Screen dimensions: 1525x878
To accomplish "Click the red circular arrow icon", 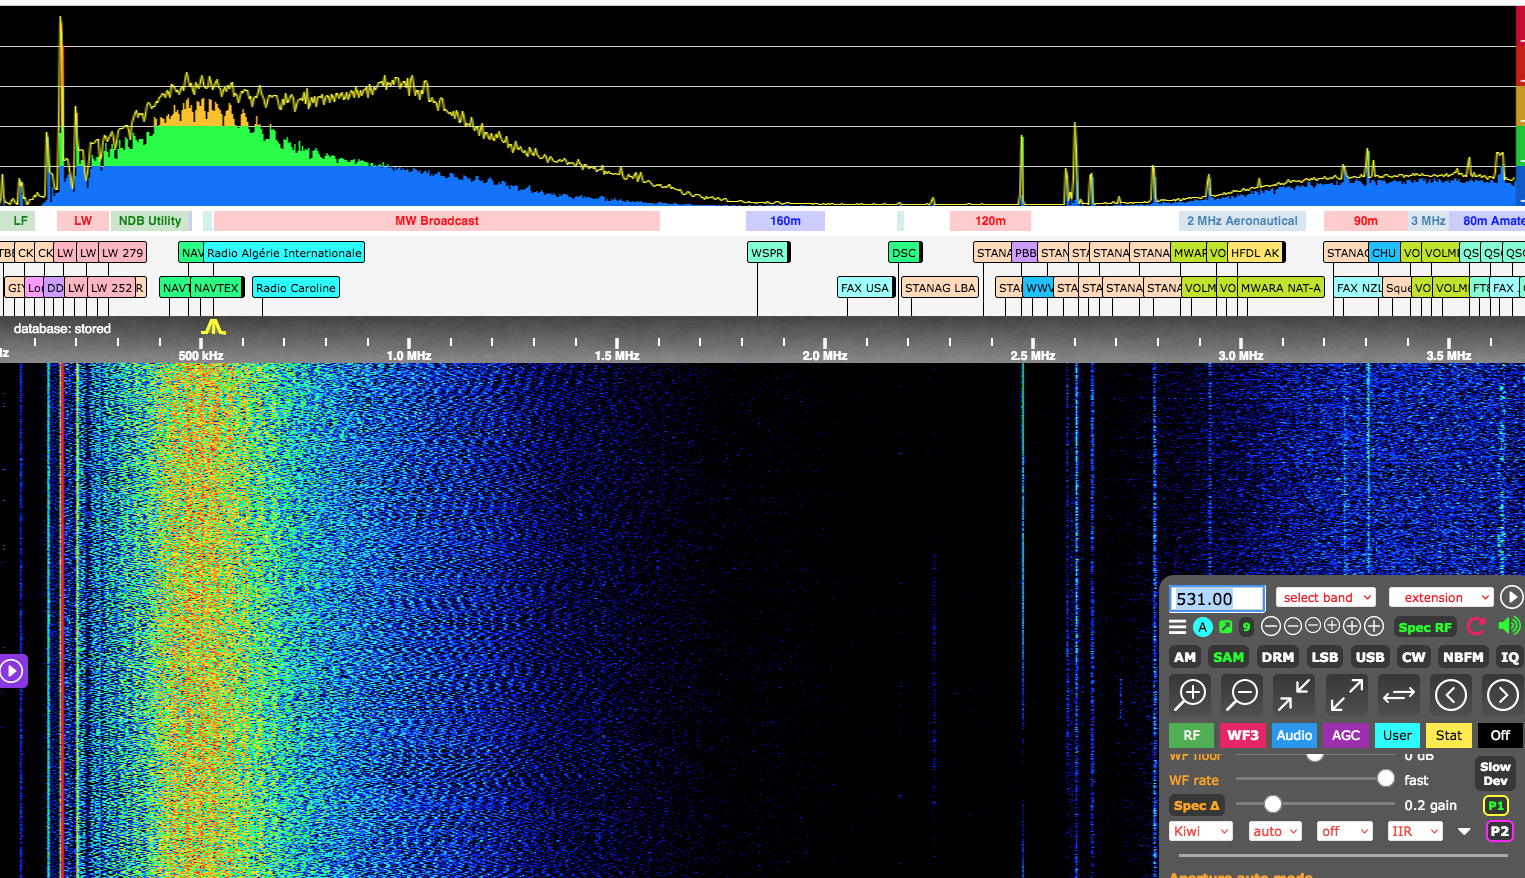I will click(1476, 627).
